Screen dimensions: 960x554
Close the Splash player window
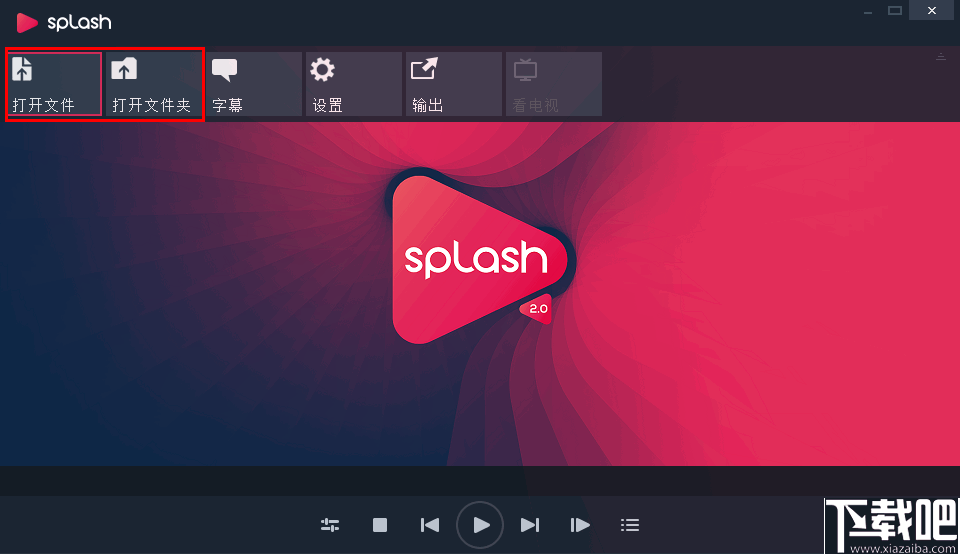[932, 10]
